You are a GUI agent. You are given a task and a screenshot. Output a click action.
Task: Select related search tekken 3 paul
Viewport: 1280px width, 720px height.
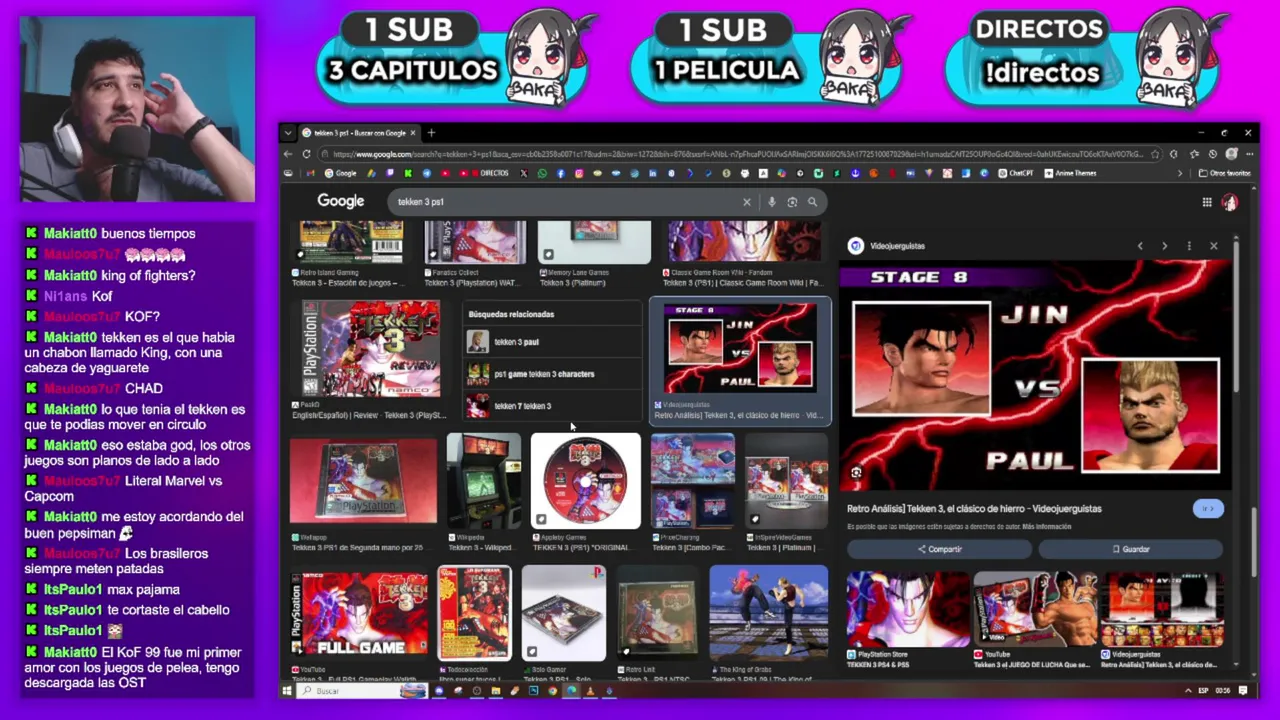[x=553, y=342]
